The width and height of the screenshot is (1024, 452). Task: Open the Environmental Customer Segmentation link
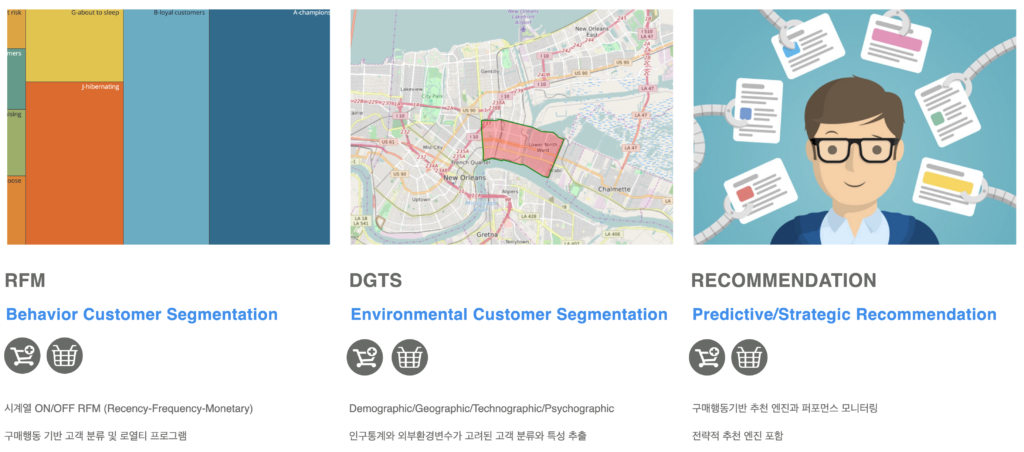click(508, 314)
